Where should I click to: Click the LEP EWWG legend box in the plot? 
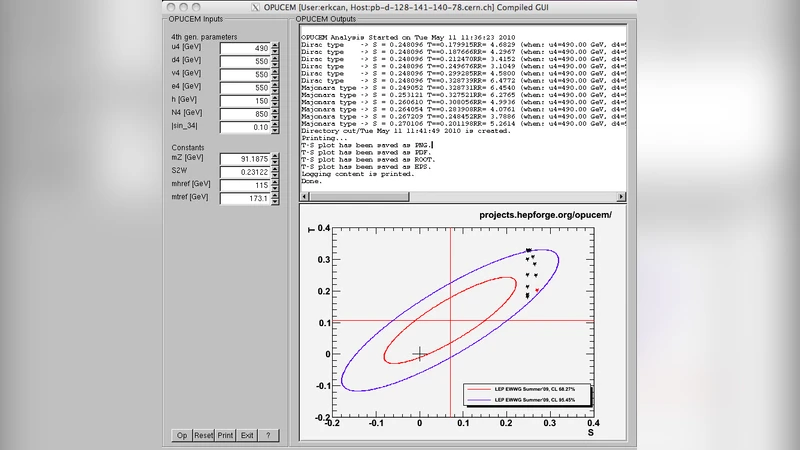point(526,394)
